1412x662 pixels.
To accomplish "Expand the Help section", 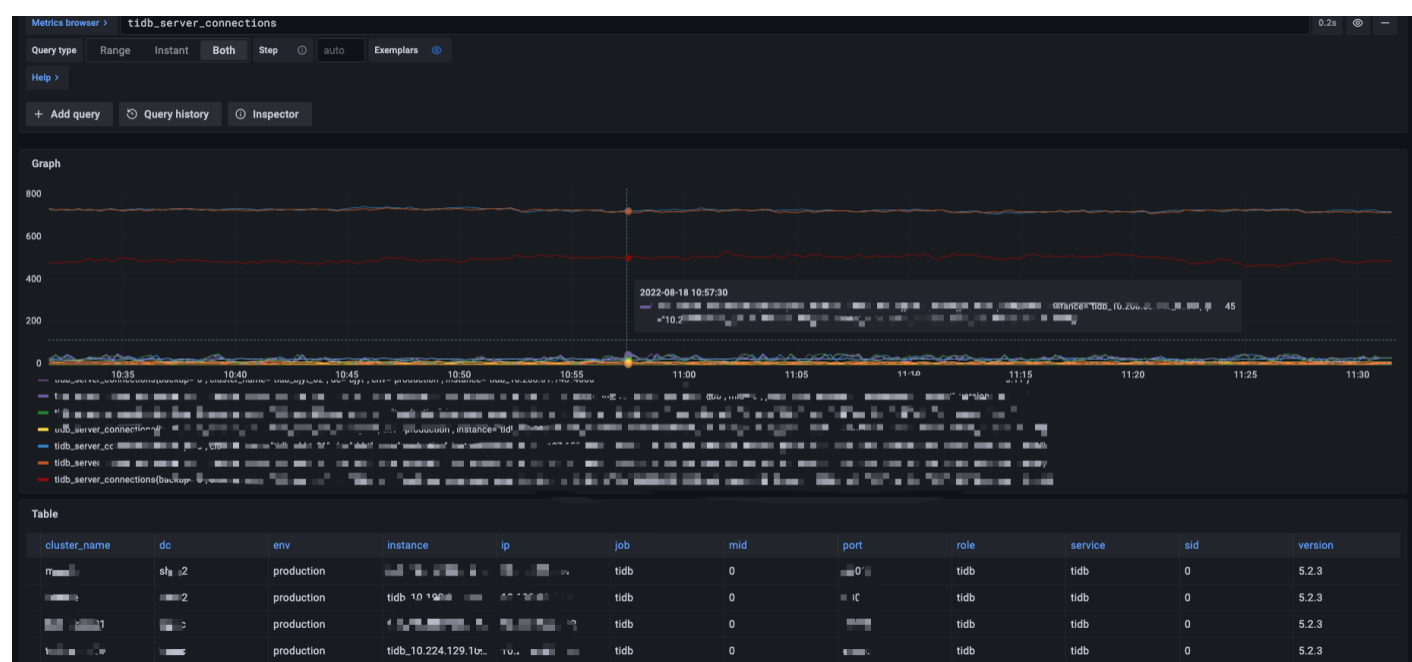I will 45,77.
